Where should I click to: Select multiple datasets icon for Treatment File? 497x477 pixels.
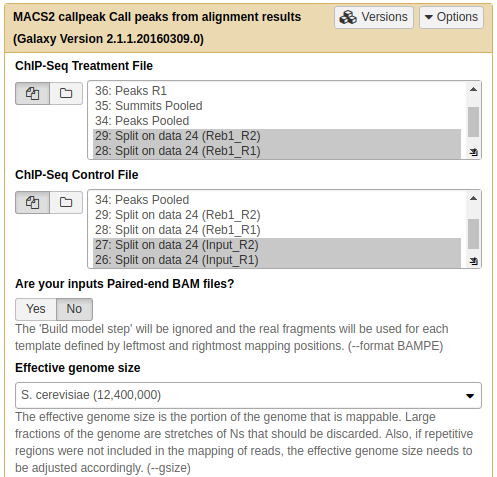[x=32, y=93]
